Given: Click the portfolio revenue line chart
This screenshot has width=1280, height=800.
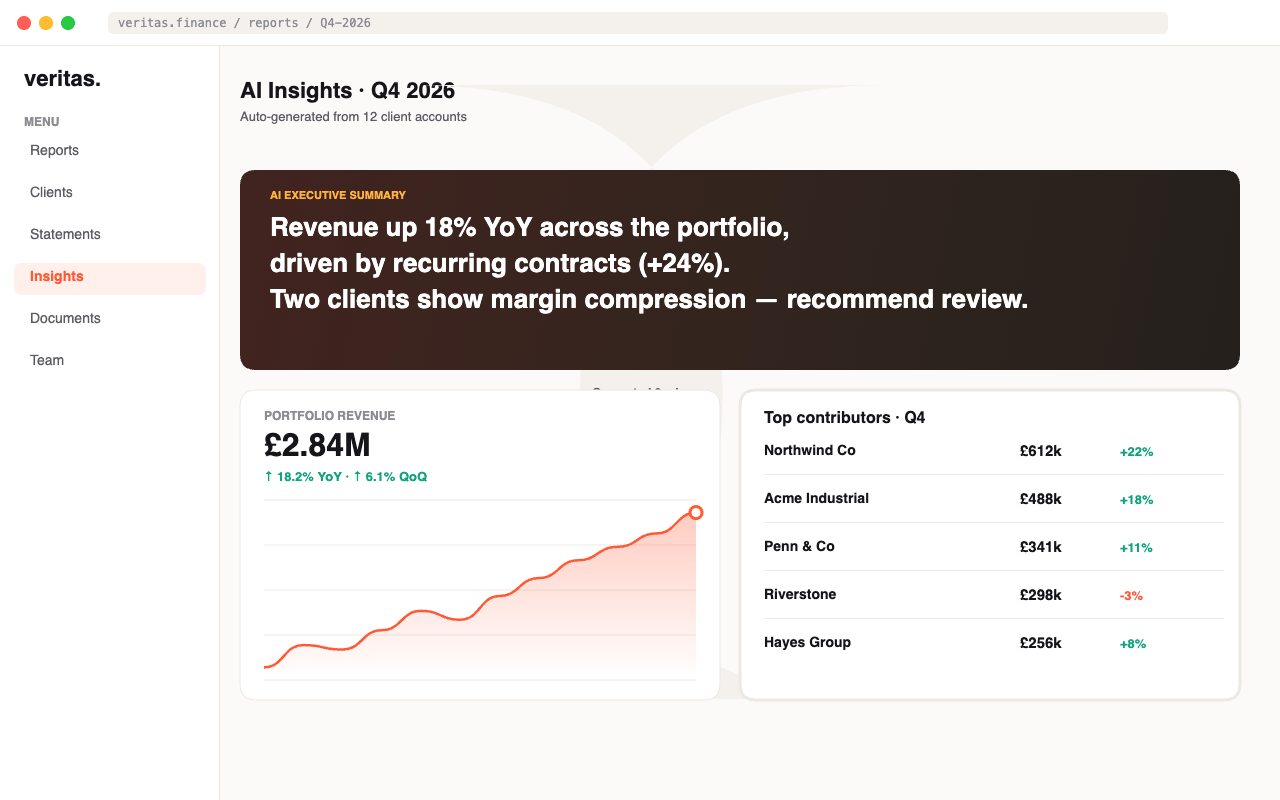Looking at the screenshot, I should pyautogui.click(x=480, y=590).
